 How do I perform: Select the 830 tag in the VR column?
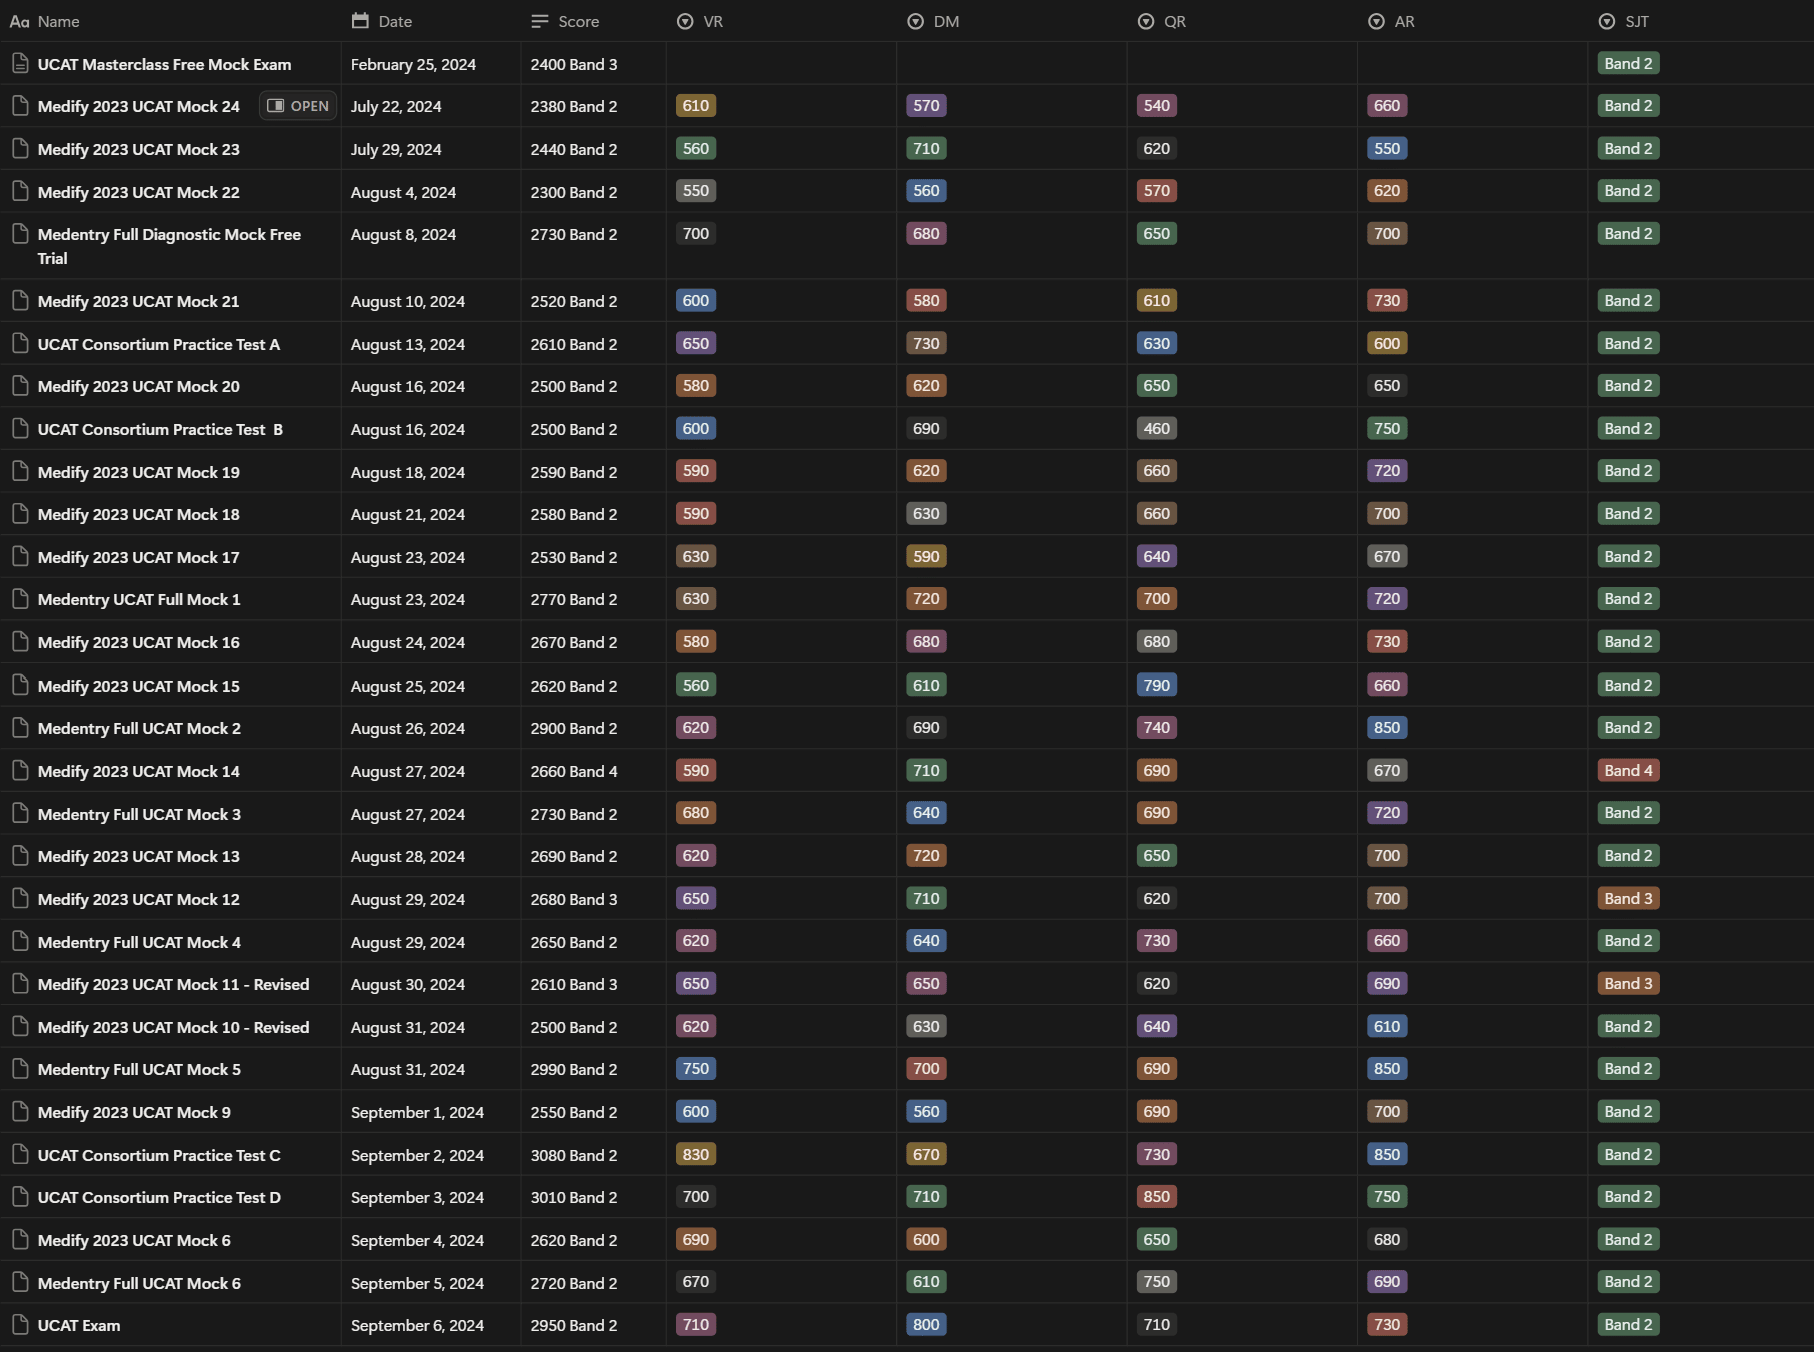point(695,1154)
